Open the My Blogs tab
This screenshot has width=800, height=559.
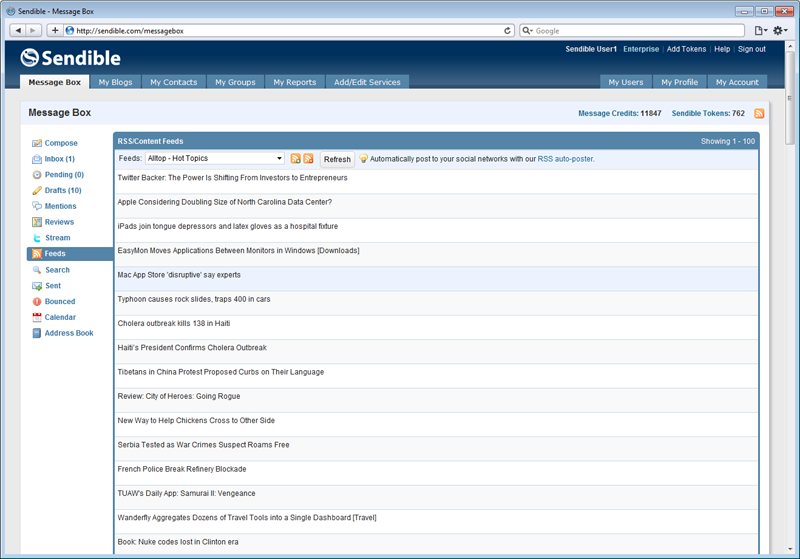click(115, 82)
